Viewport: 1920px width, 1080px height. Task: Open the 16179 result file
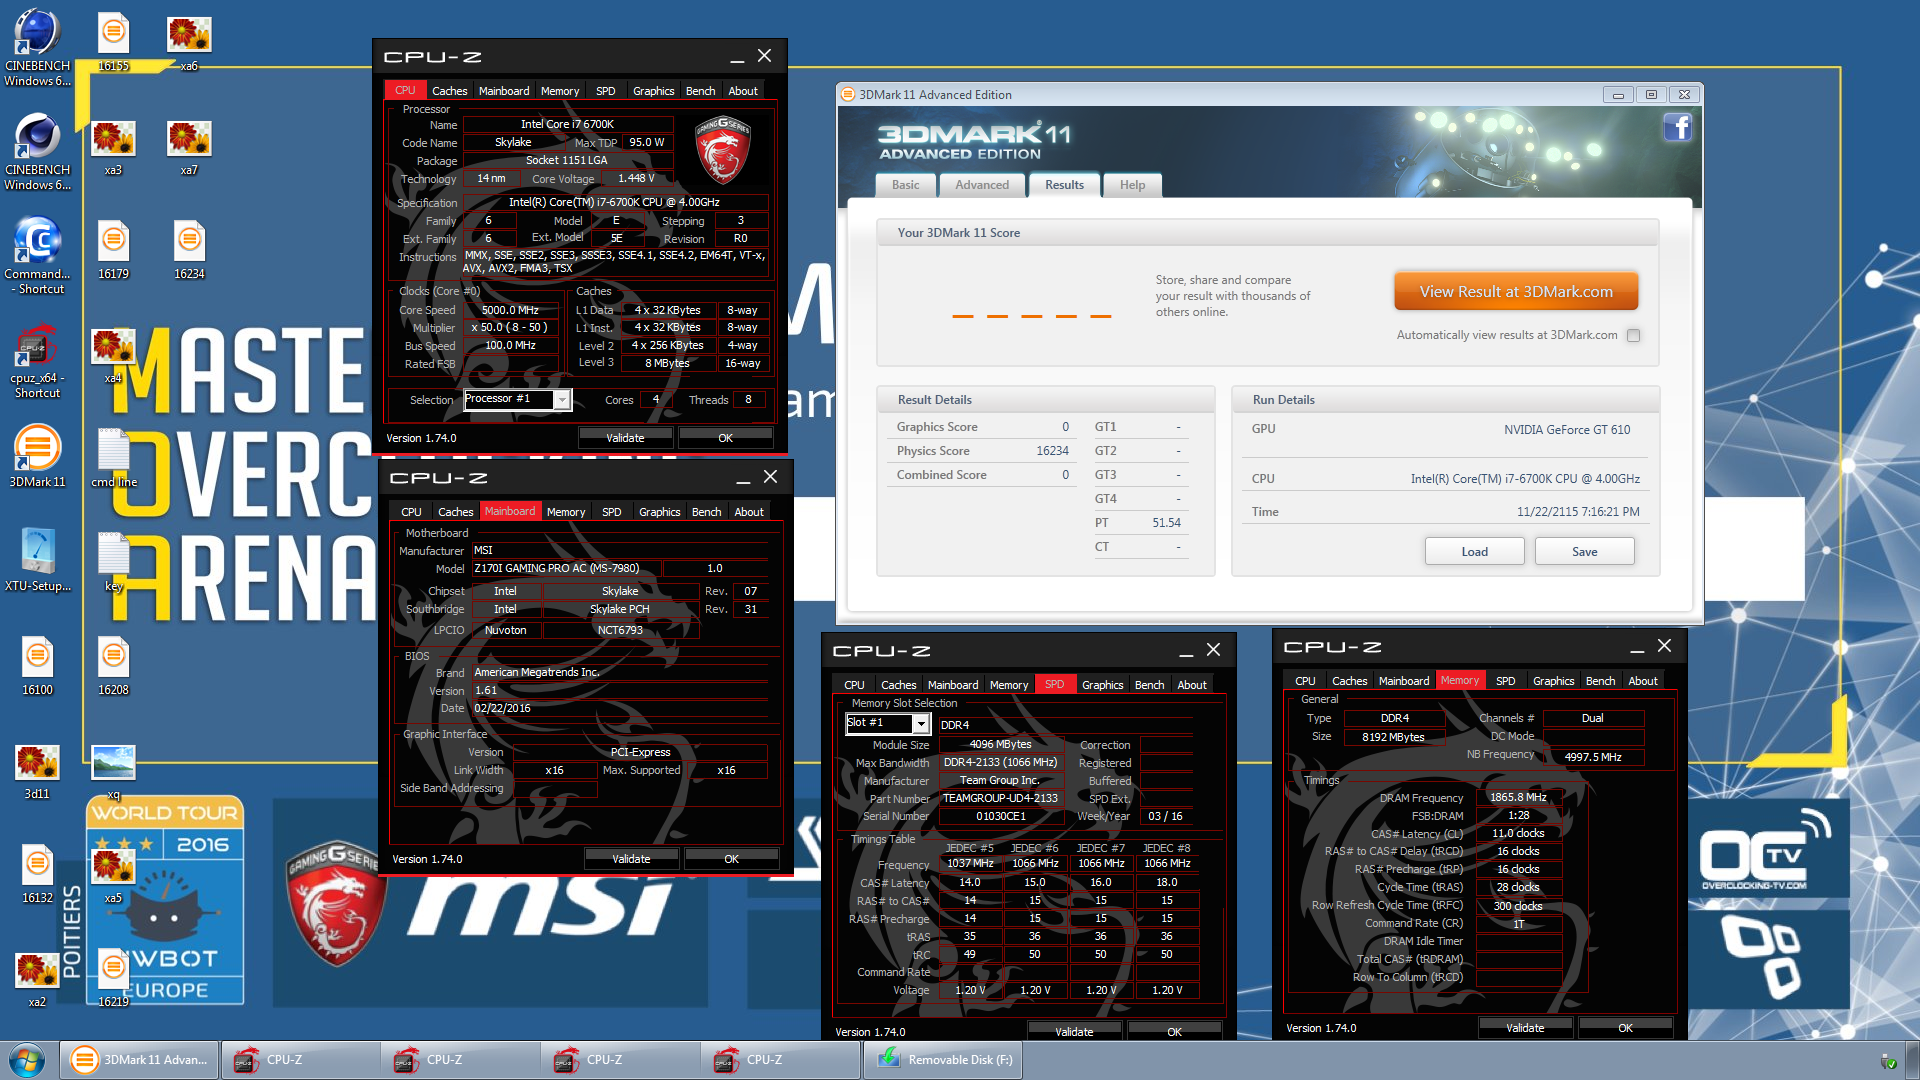click(x=113, y=249)
